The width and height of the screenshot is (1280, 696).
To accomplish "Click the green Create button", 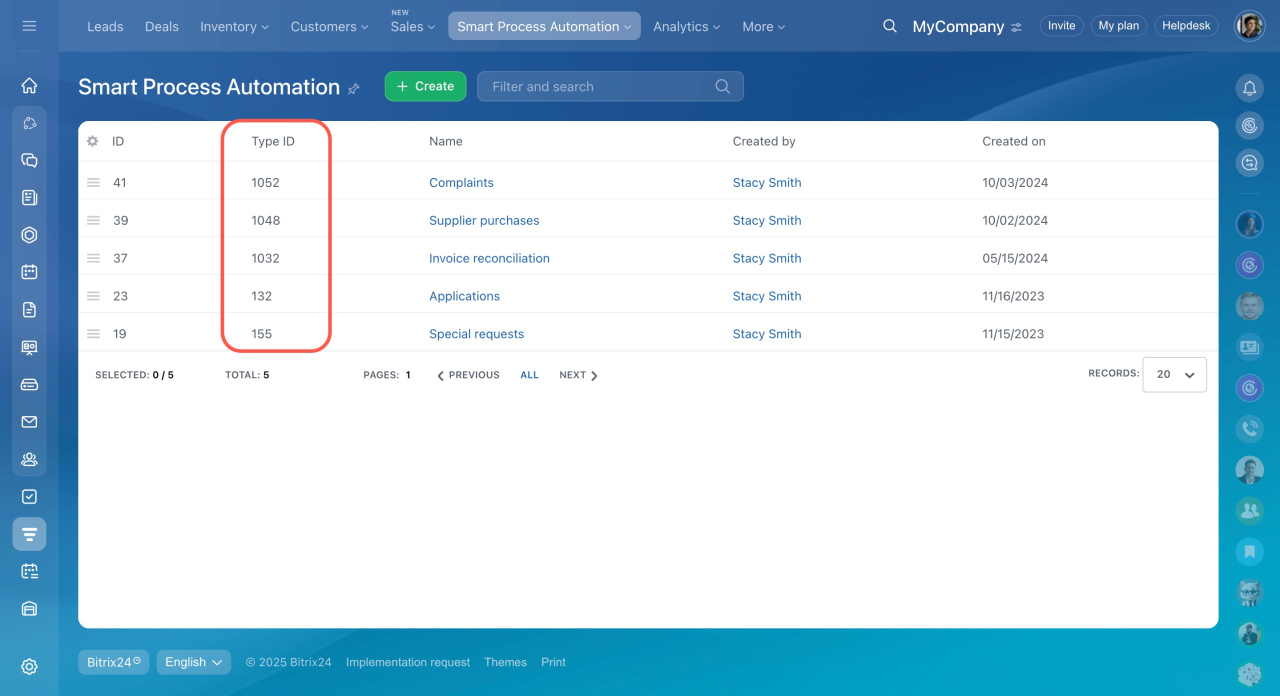I will click(x=425, y=87).
